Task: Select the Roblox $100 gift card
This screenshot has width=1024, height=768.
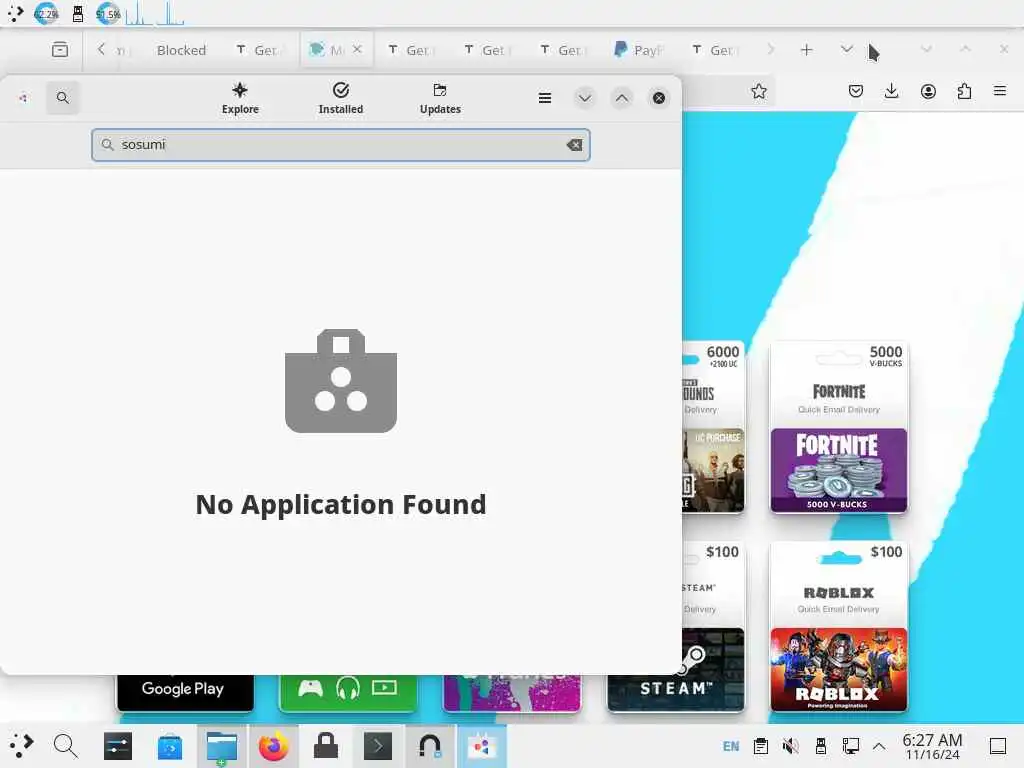Action: (839, 626)
